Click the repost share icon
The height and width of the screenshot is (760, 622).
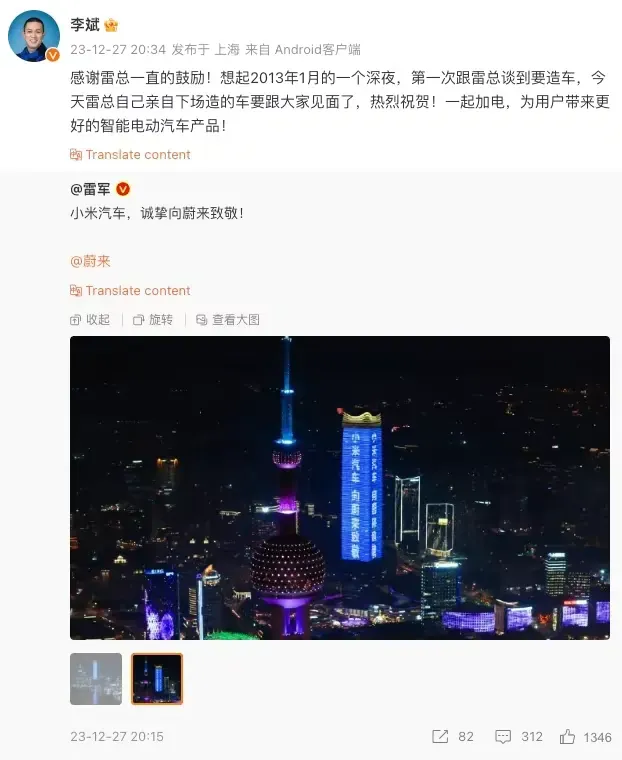click(x=440, y=737)
